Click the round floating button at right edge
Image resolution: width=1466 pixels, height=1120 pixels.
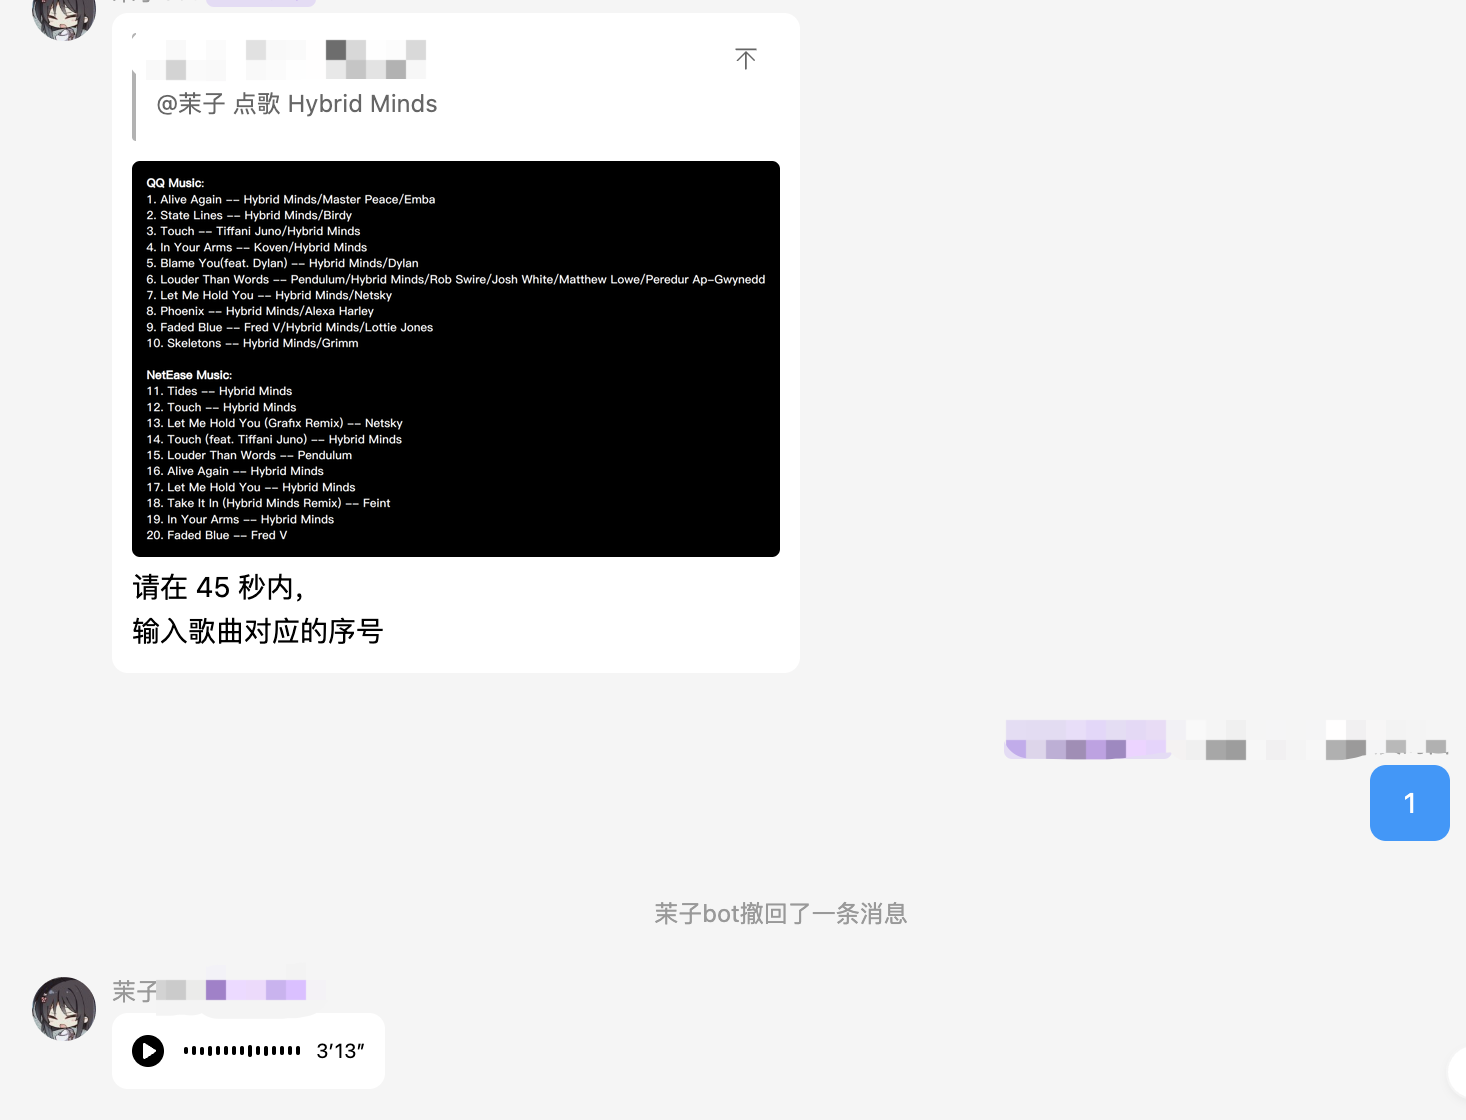[1457, 1072]
